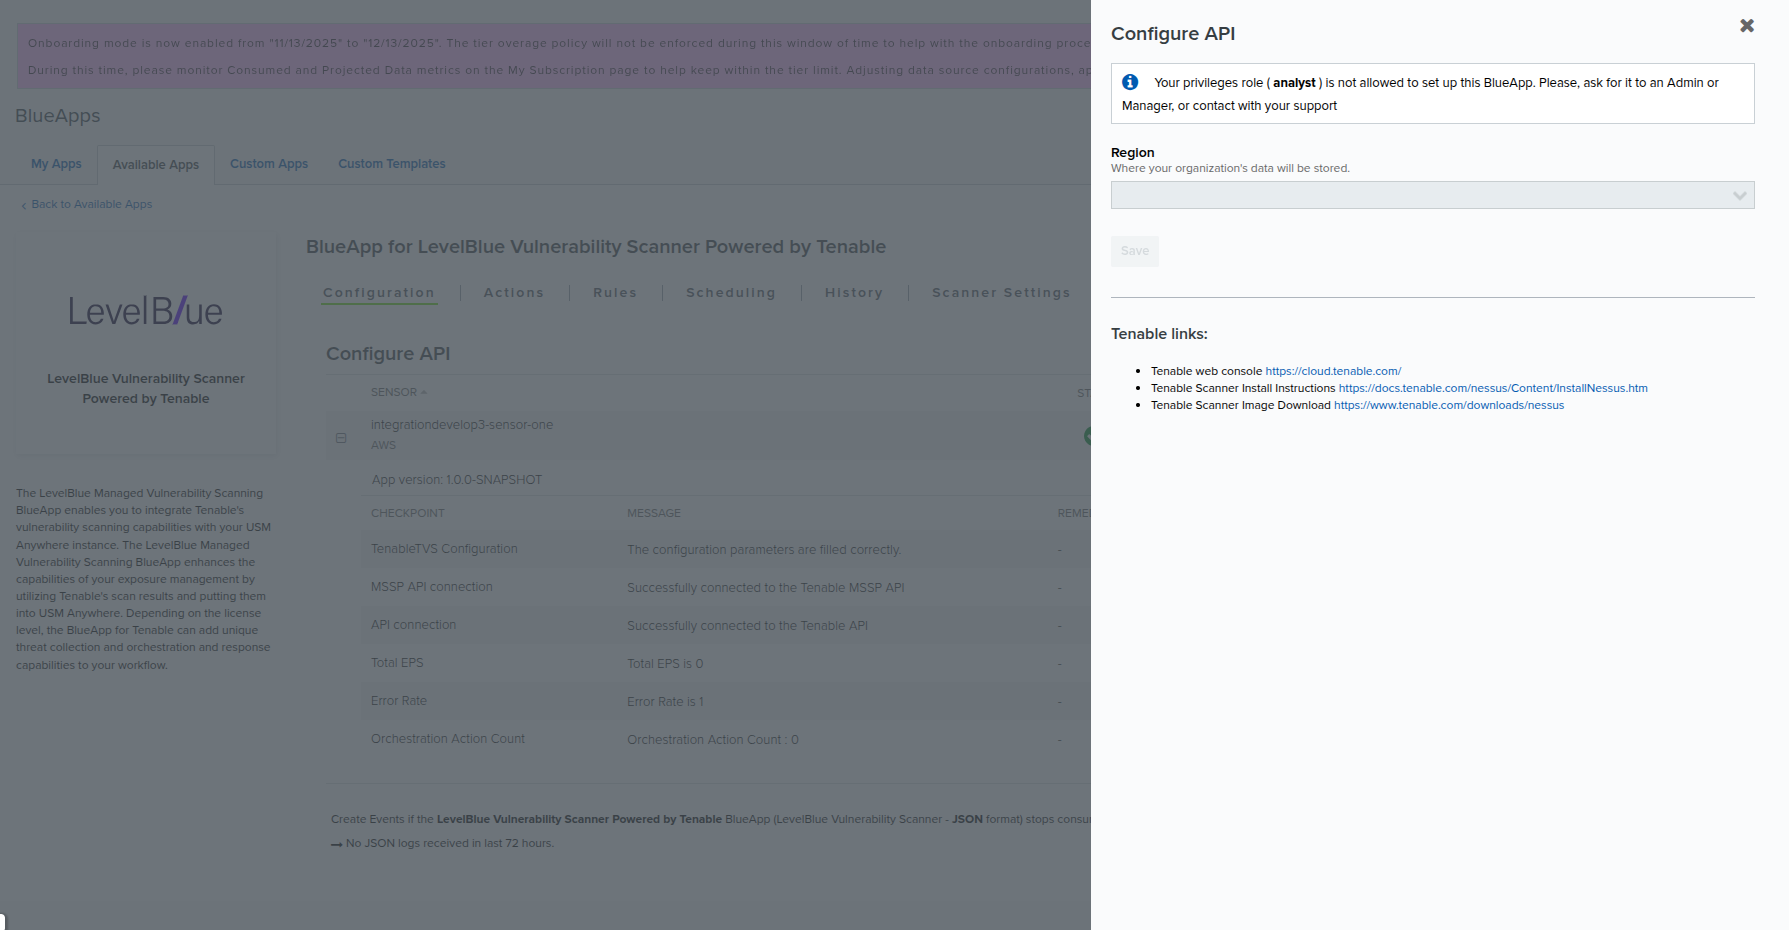Open the Region dropdown
The width and height of the screenshot is (1789, 930).
(x=1432, y=195)
